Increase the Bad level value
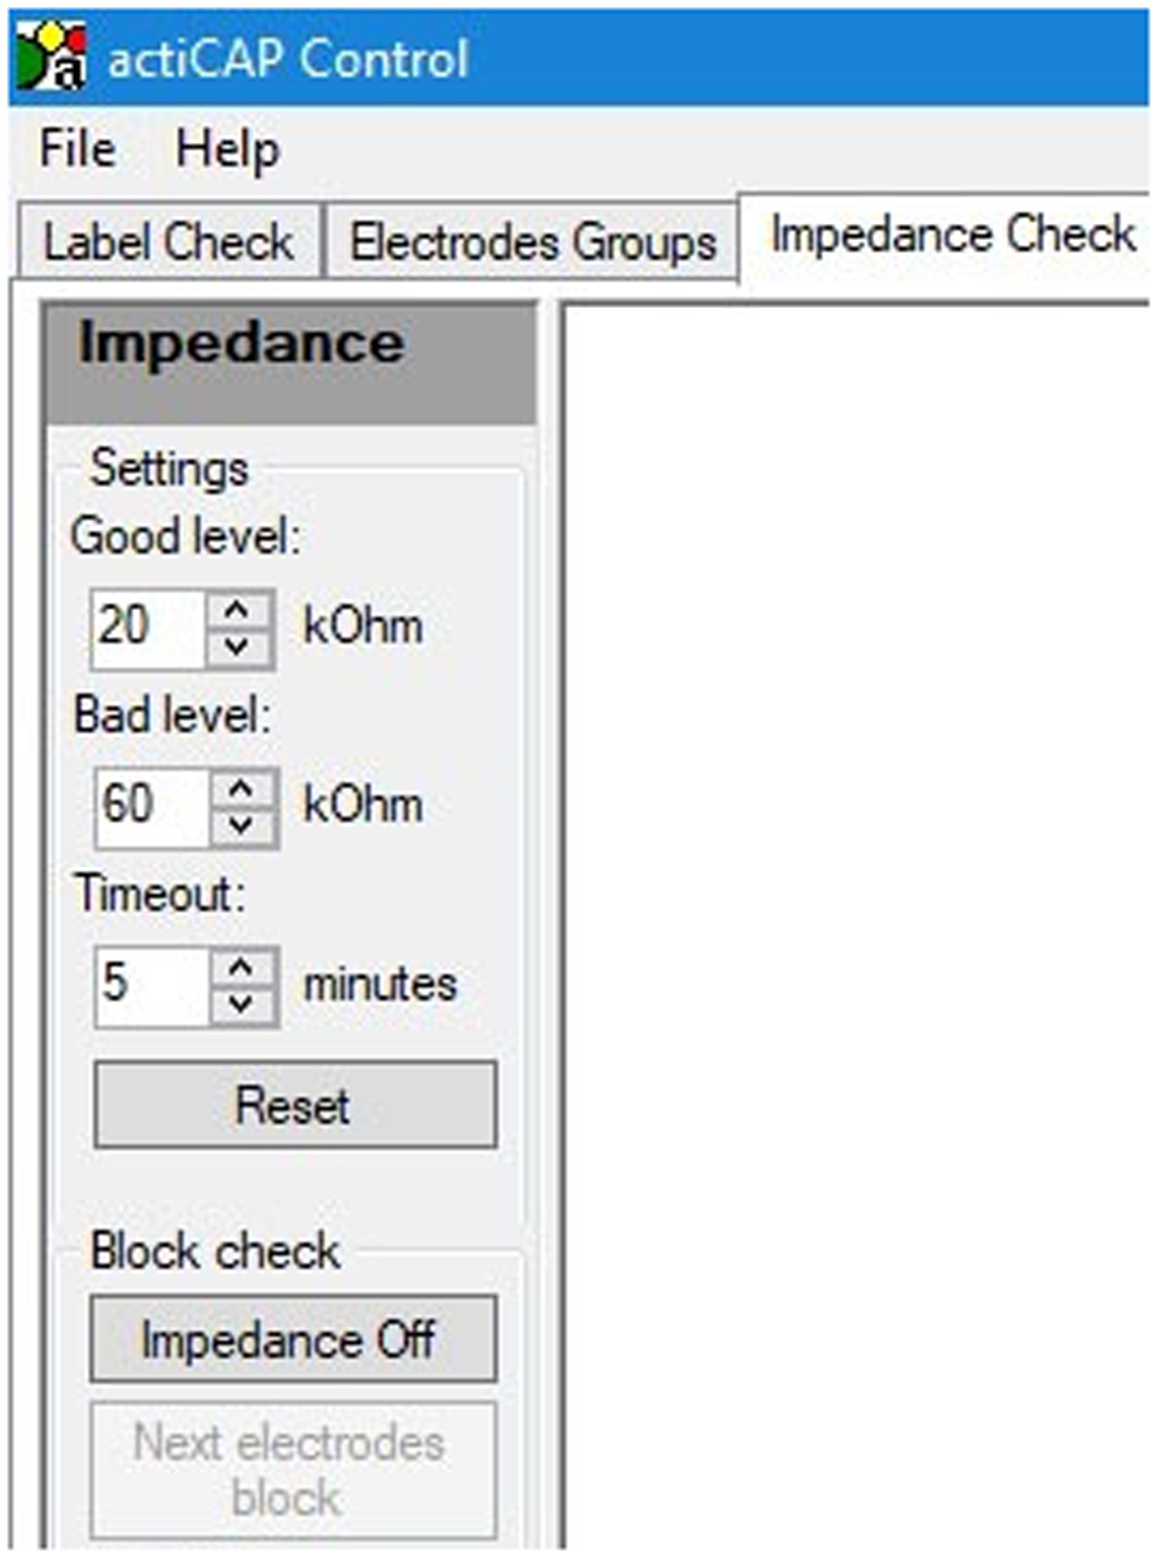The height and width of the screenshot is (1562, 1162). (x=241, y=789)
